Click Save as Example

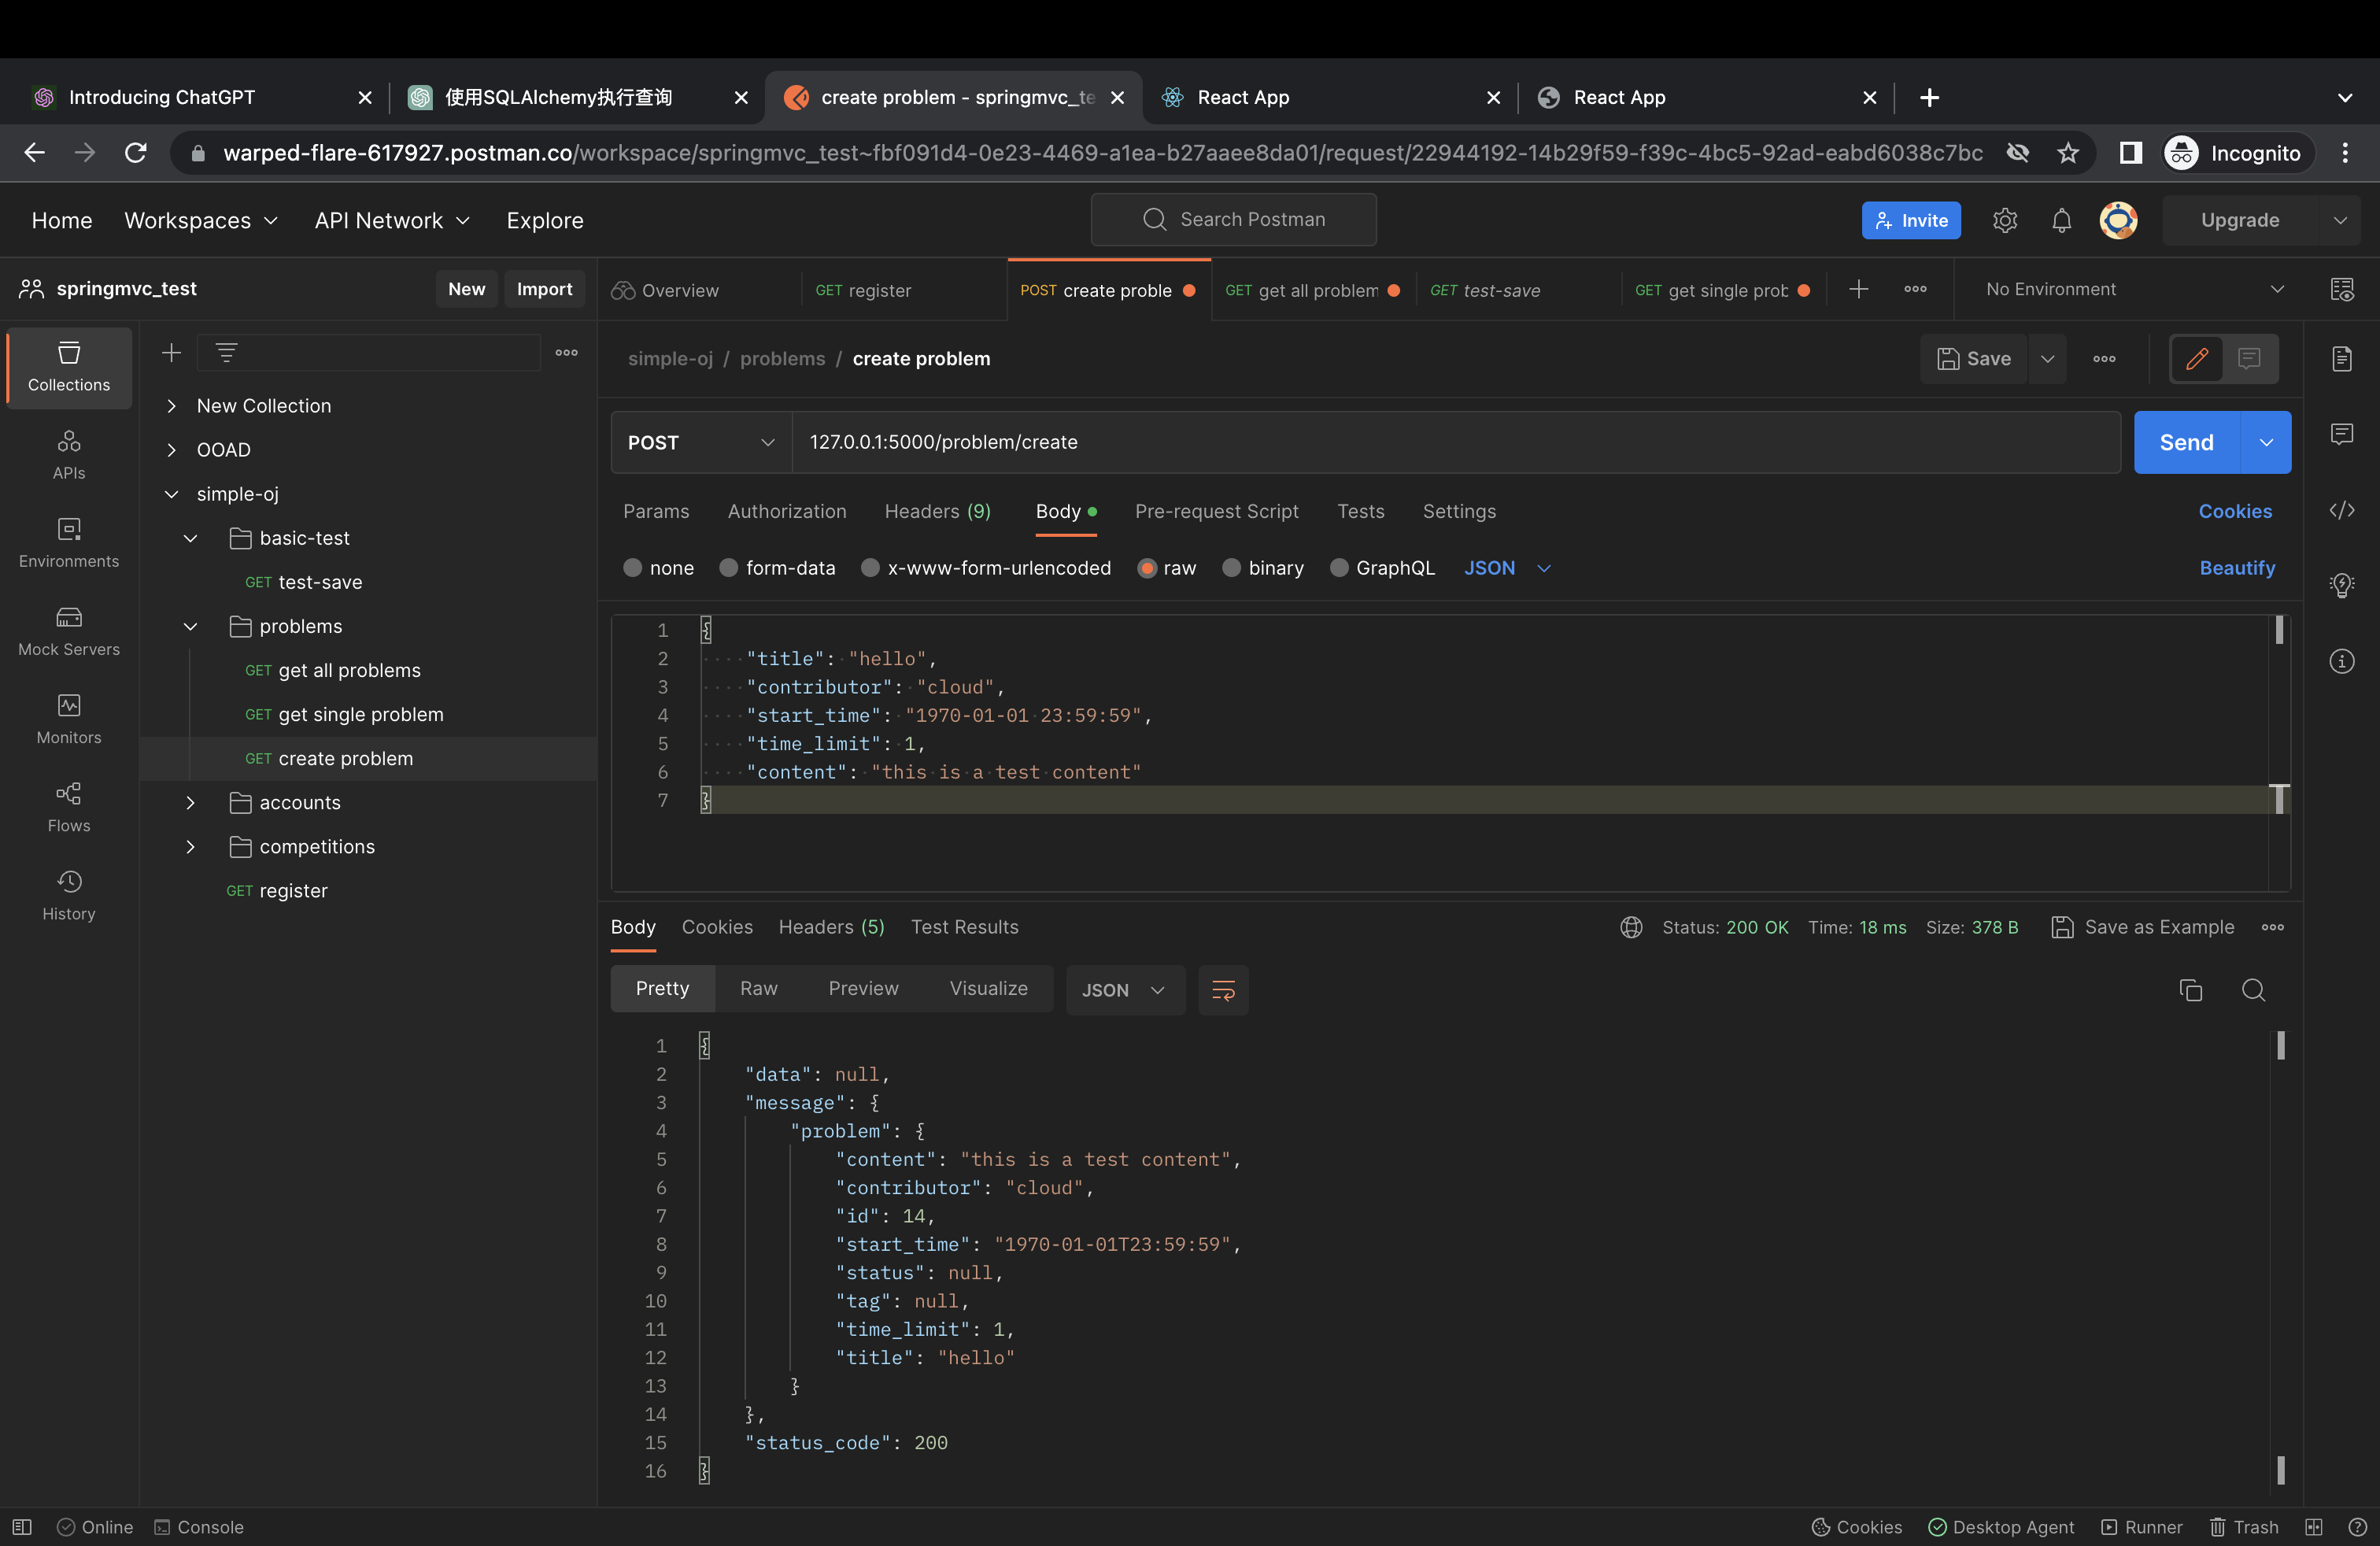[2143, 927]
